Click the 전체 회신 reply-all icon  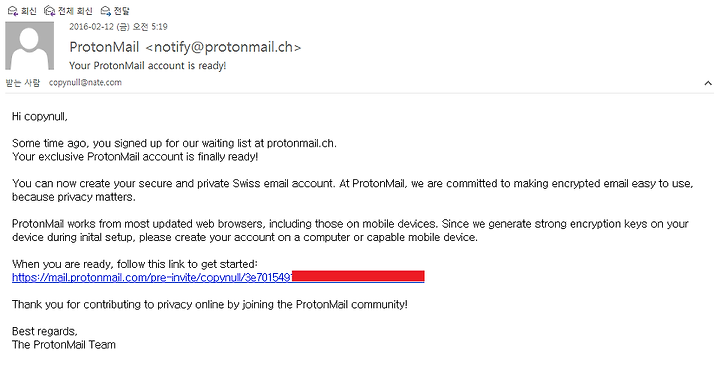(50, 11)
